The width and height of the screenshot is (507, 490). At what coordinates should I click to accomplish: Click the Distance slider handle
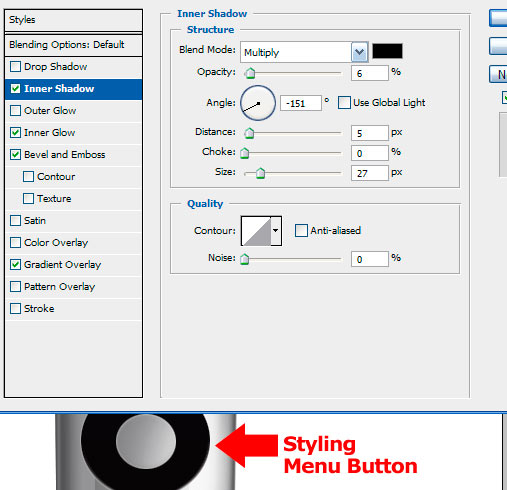[249, 133]
